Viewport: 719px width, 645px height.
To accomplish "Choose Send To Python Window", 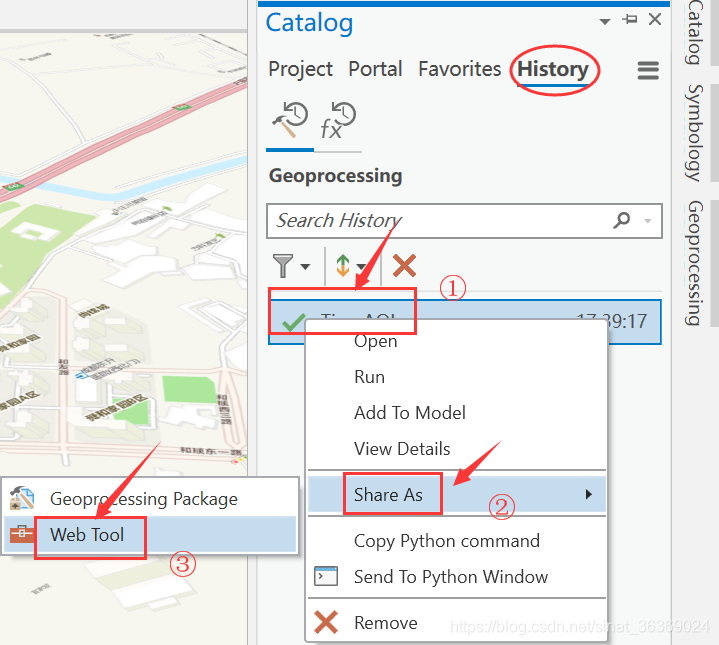I will [x=450, y=577].
